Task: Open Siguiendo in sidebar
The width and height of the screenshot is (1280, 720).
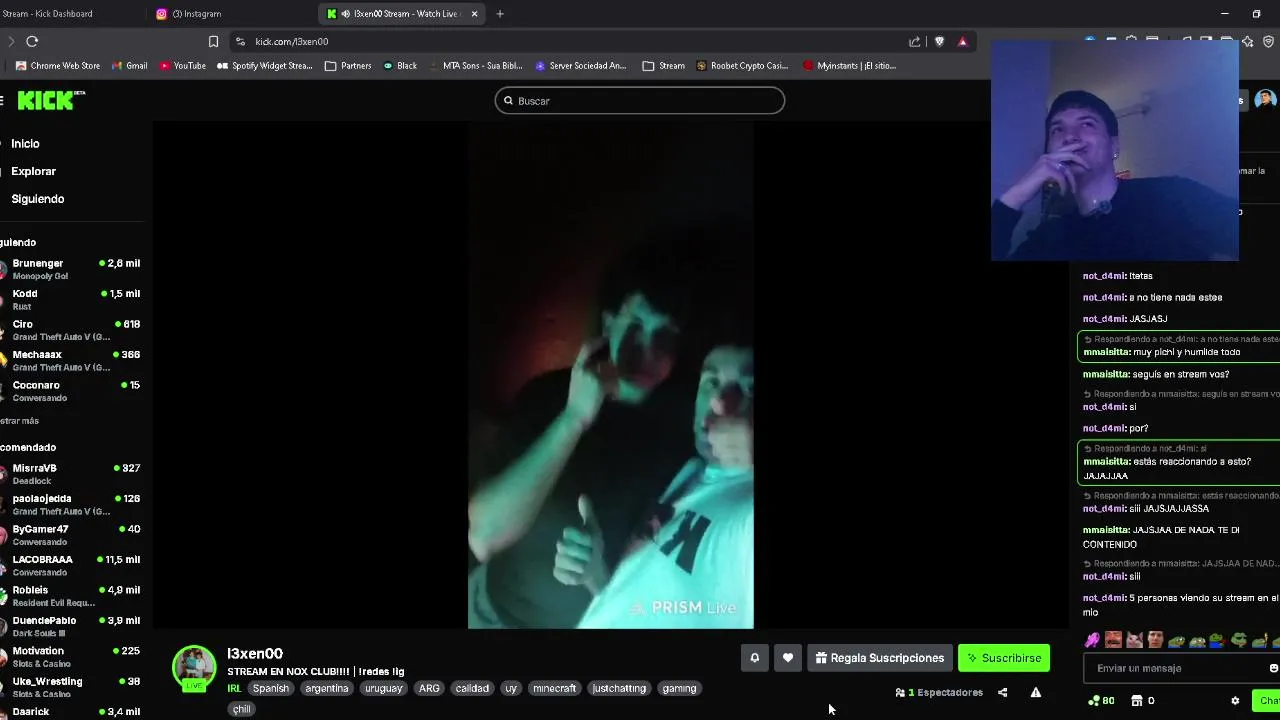Action: [37, 199]
